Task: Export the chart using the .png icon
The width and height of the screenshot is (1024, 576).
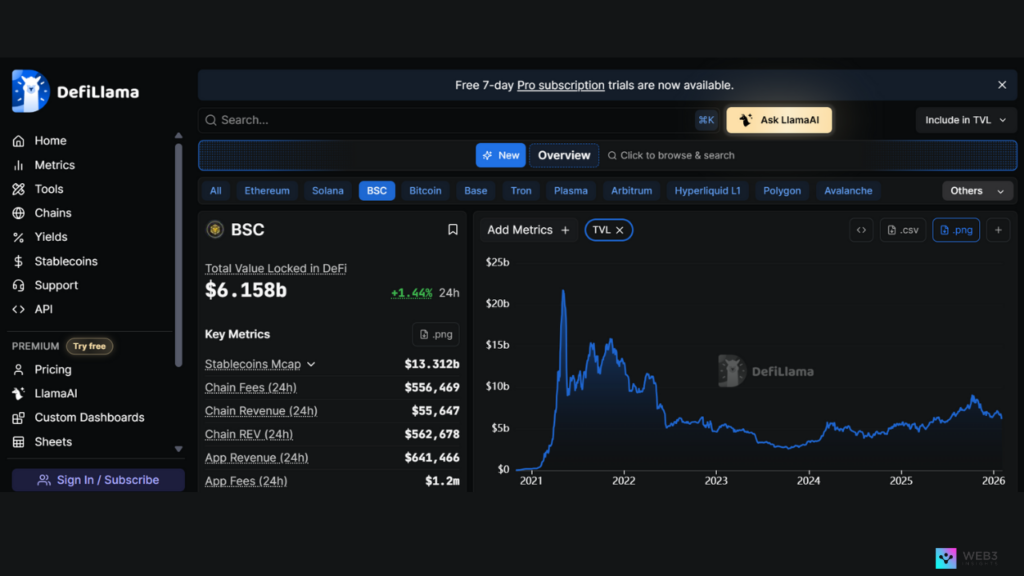Action: [x=955, y=229]
